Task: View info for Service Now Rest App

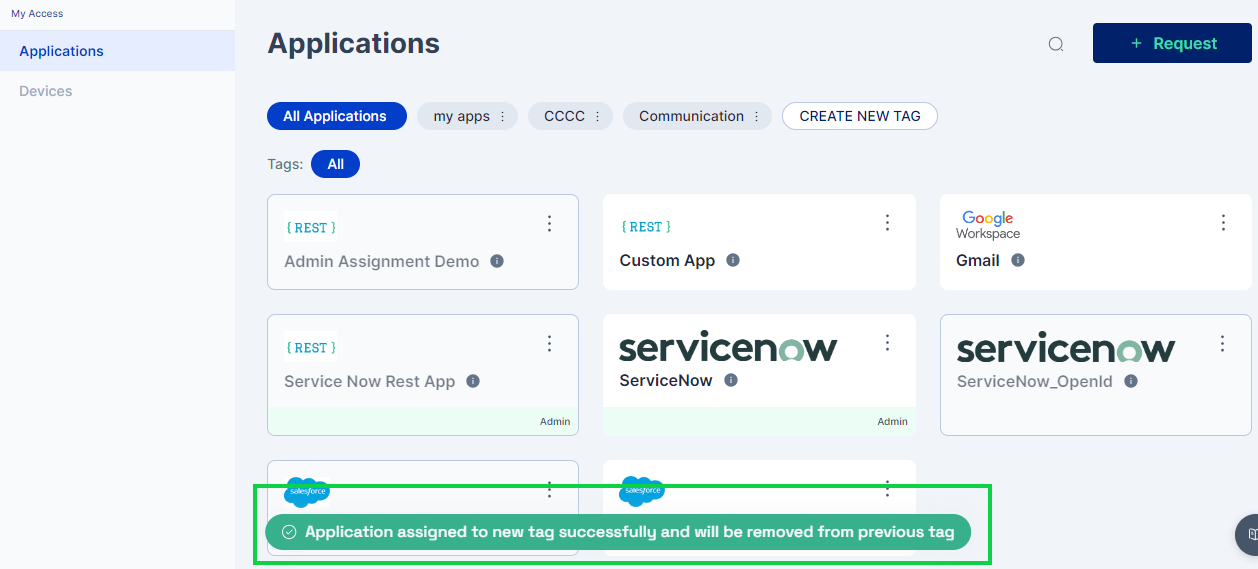Action: (473, 381)
